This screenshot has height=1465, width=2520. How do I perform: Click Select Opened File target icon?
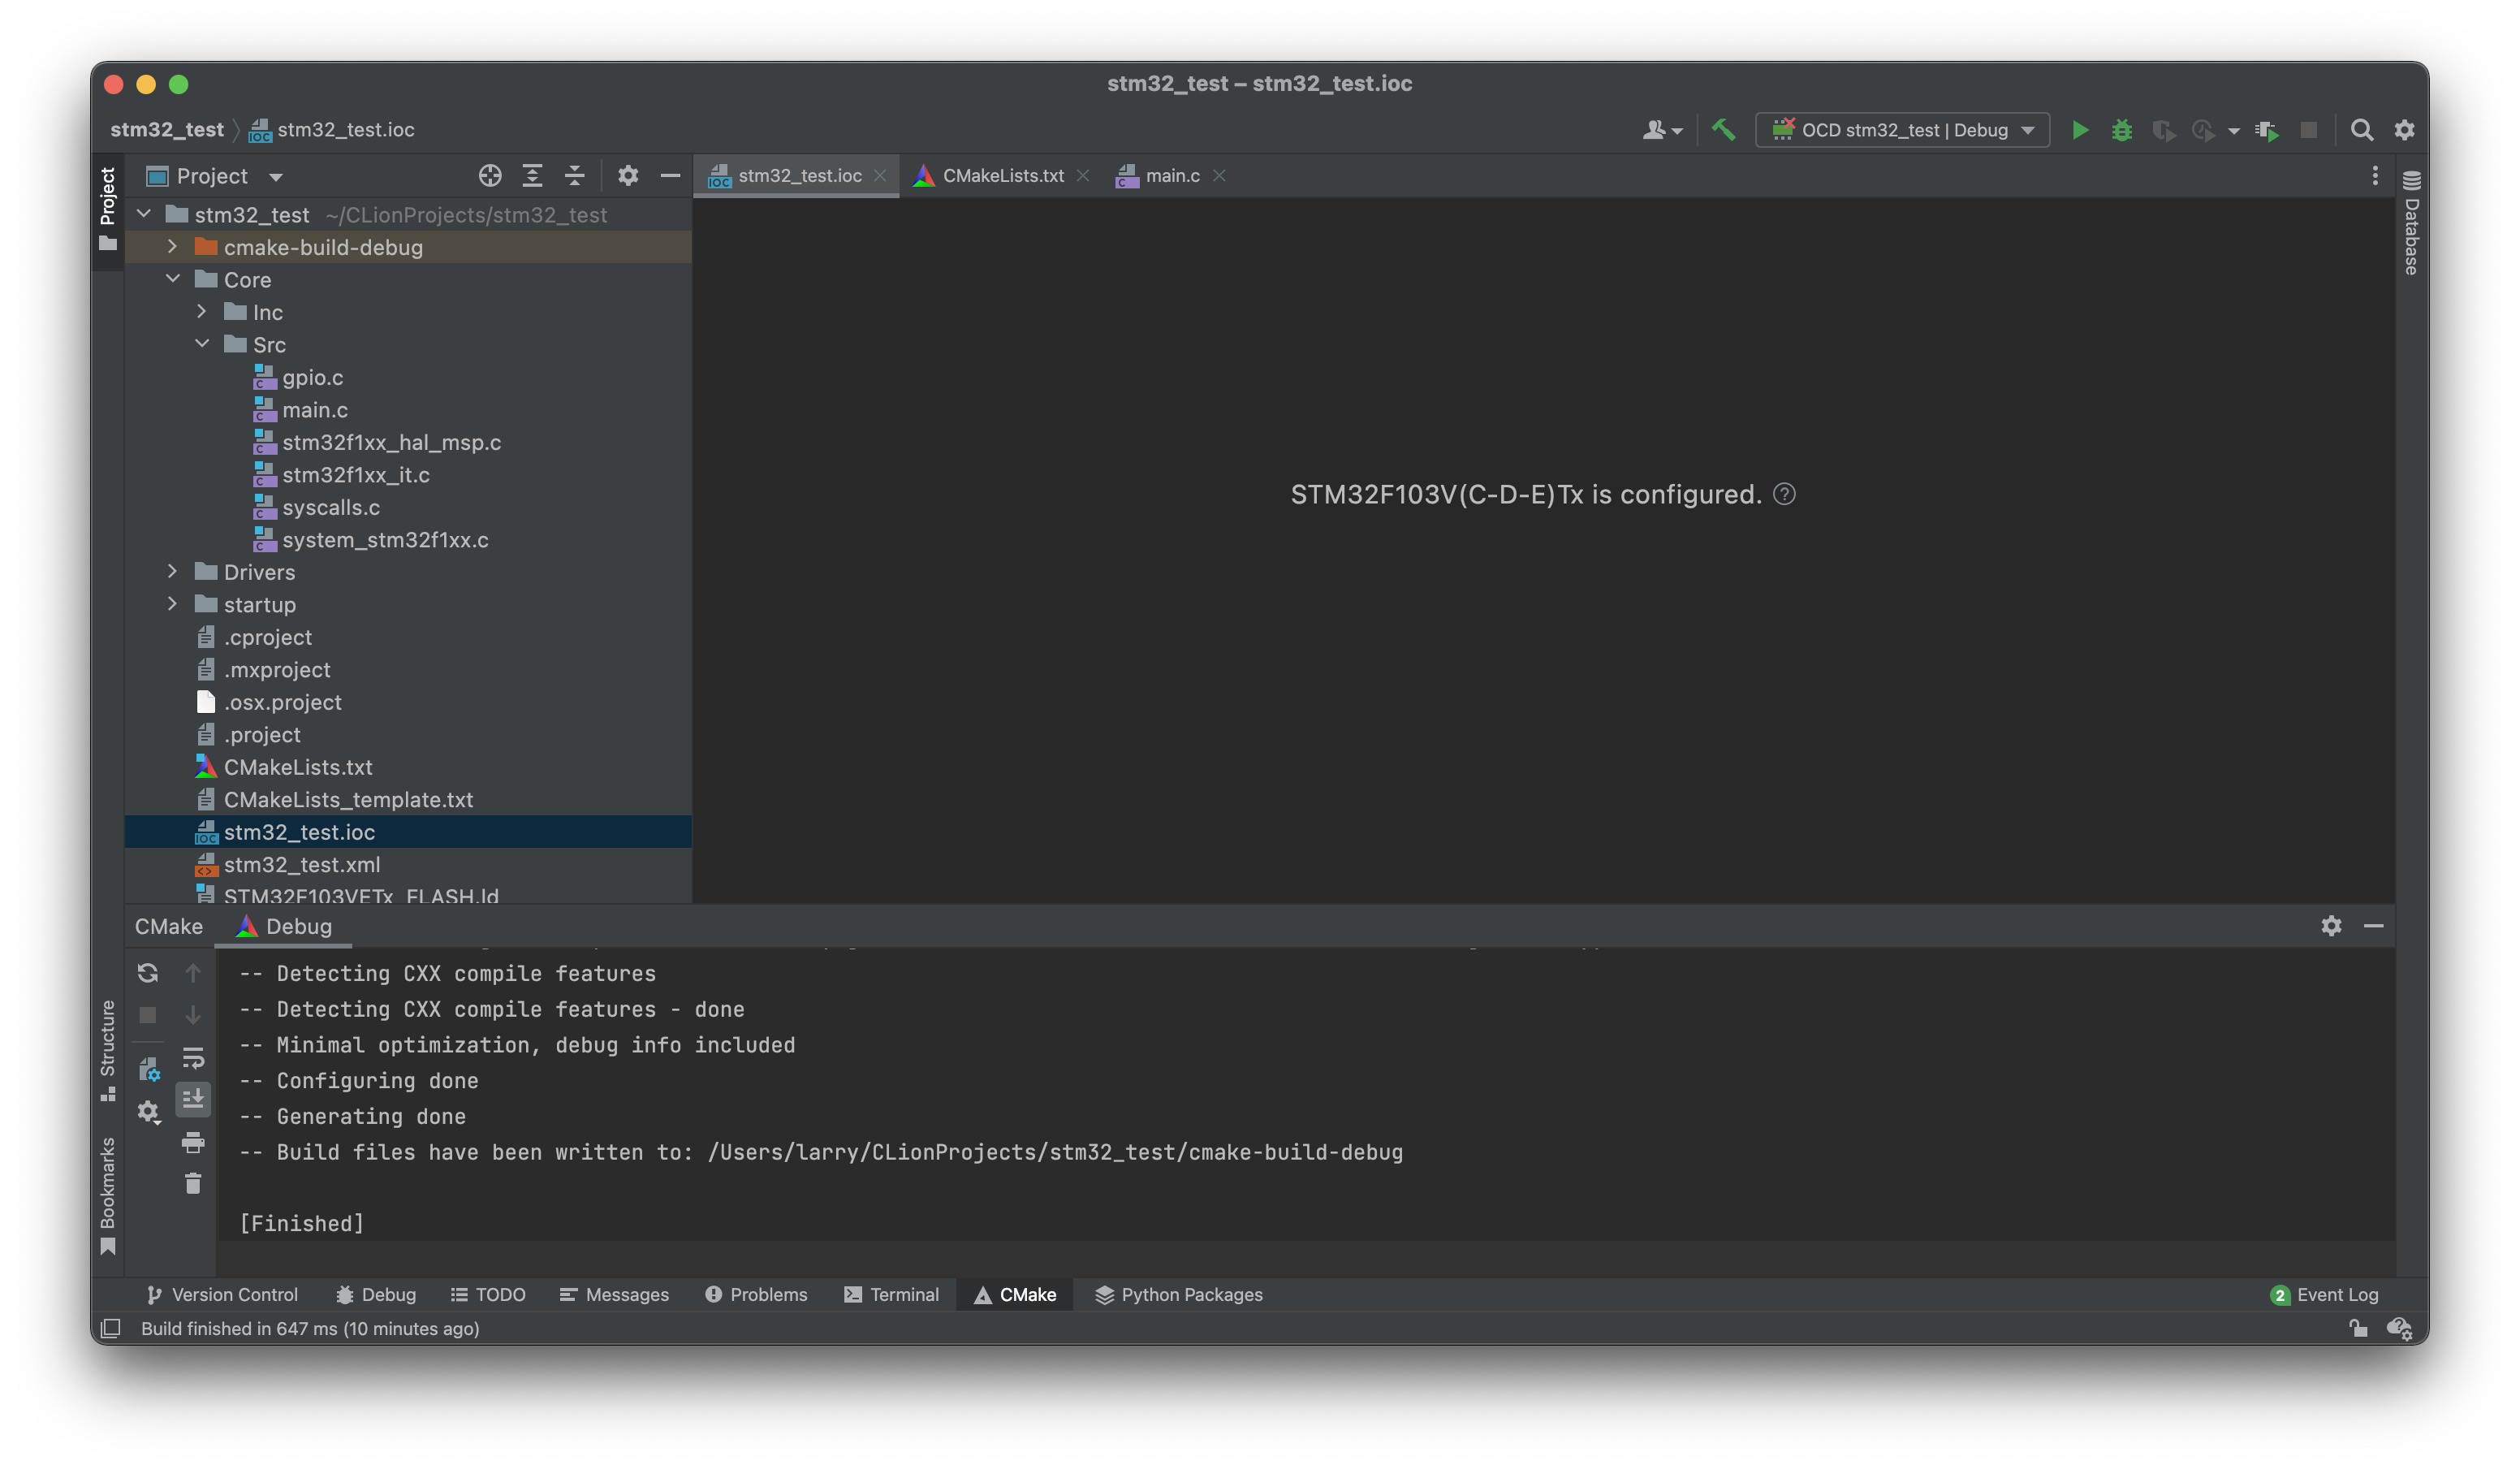489,176
